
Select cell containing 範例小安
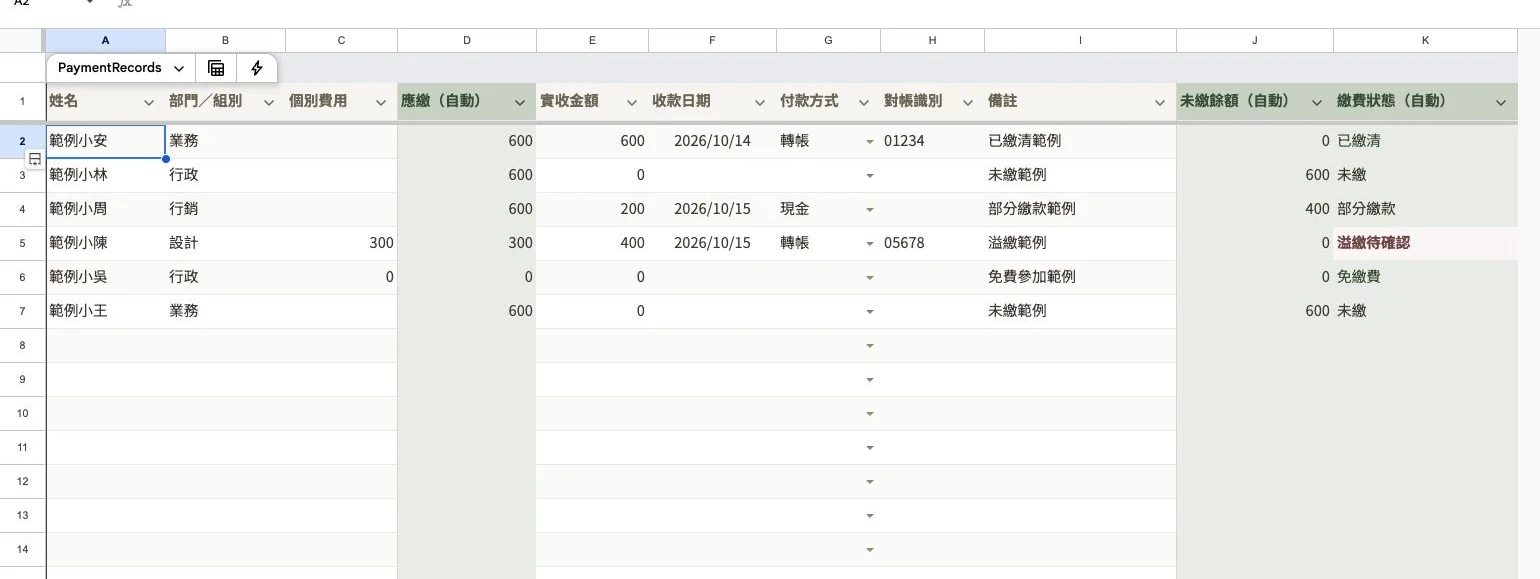tap(106, 142)
